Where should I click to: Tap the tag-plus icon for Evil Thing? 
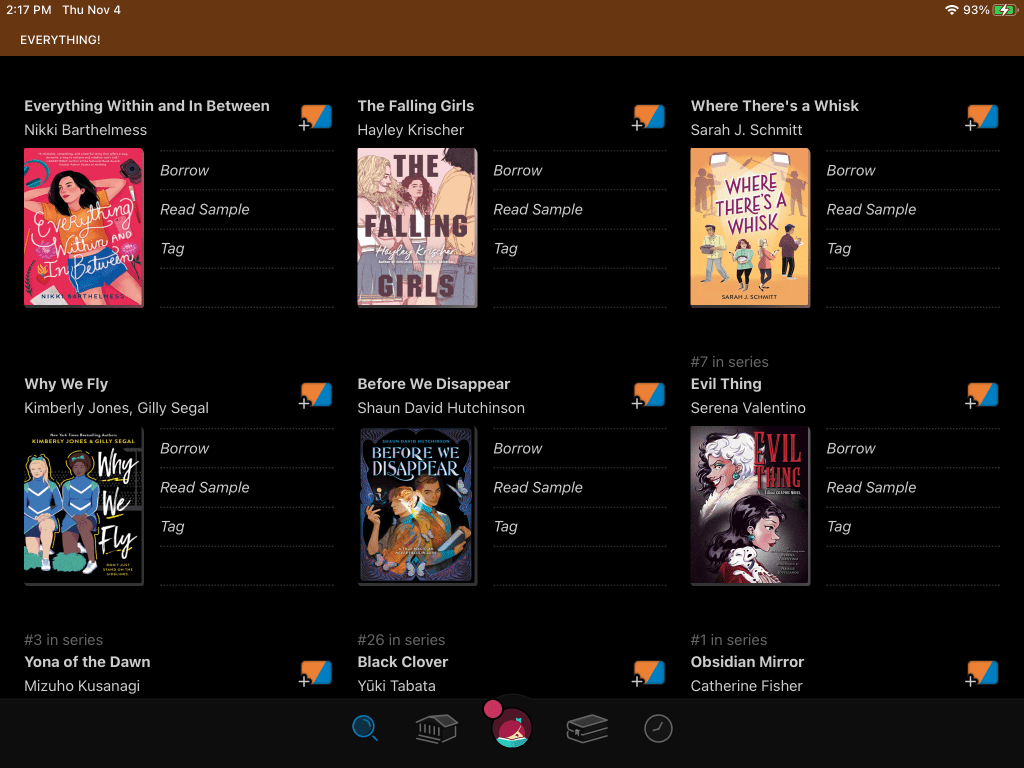pyautogui.click(x=981, y=396)
